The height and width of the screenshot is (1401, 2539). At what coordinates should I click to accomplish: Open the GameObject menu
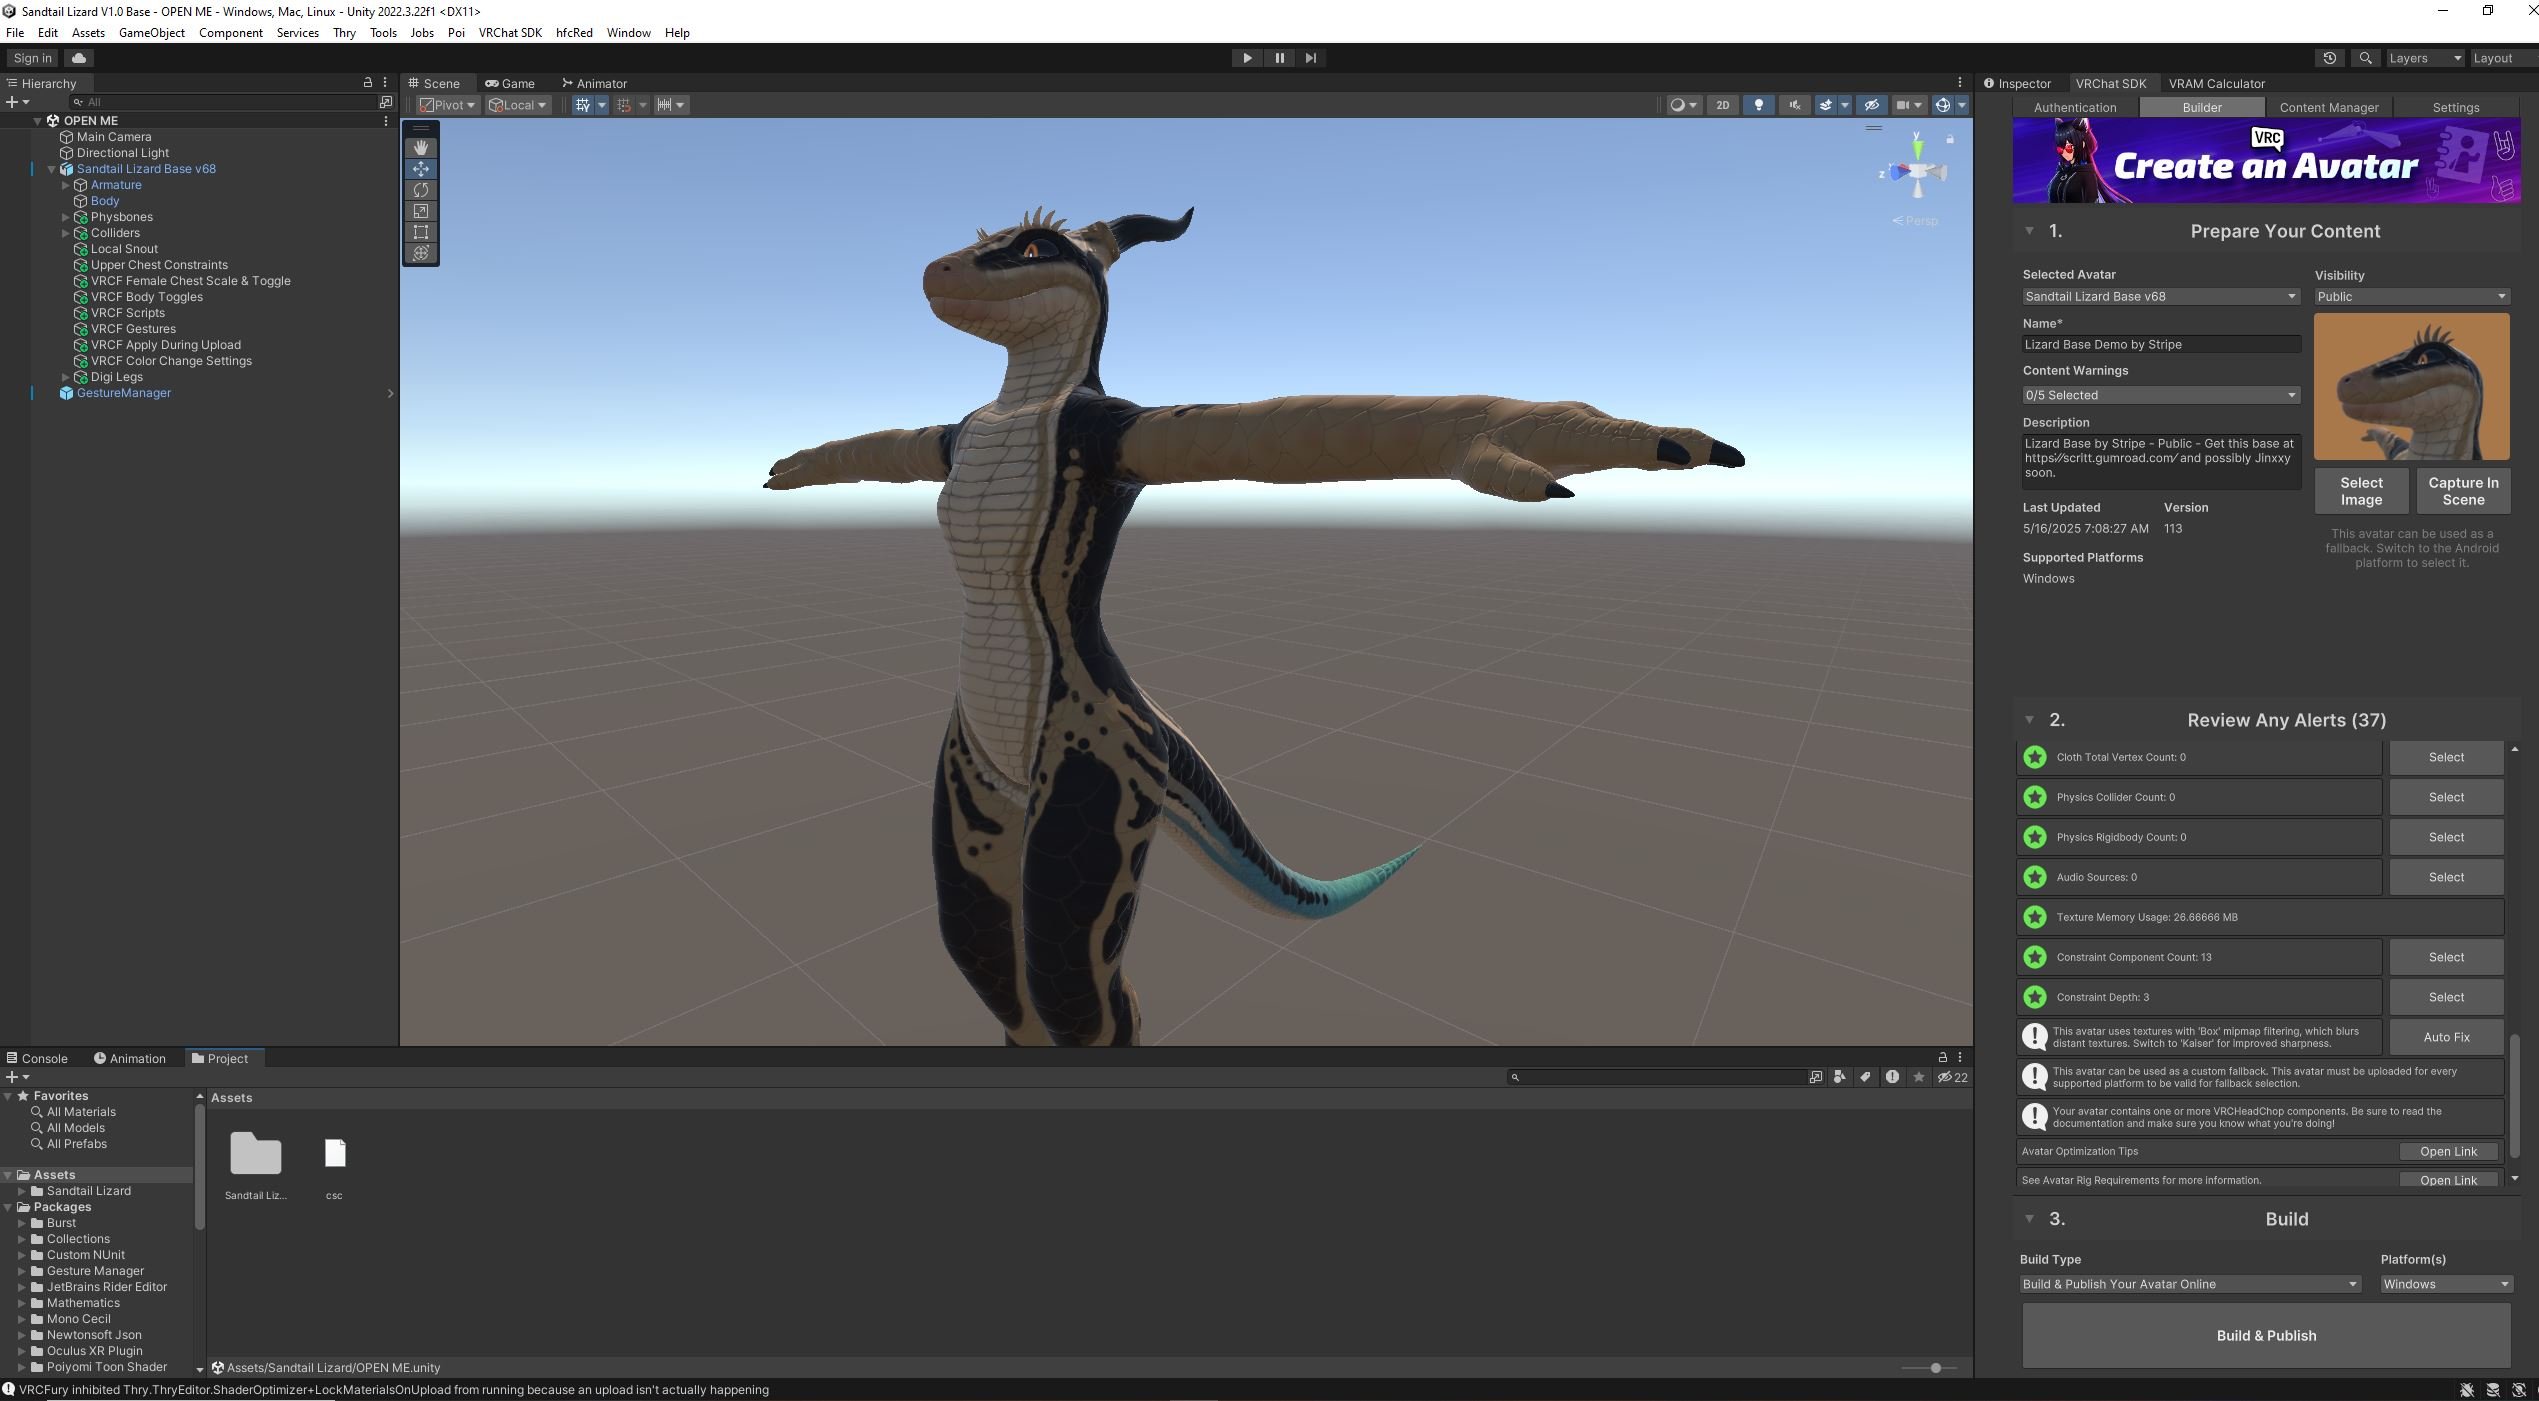coord(152,33)
